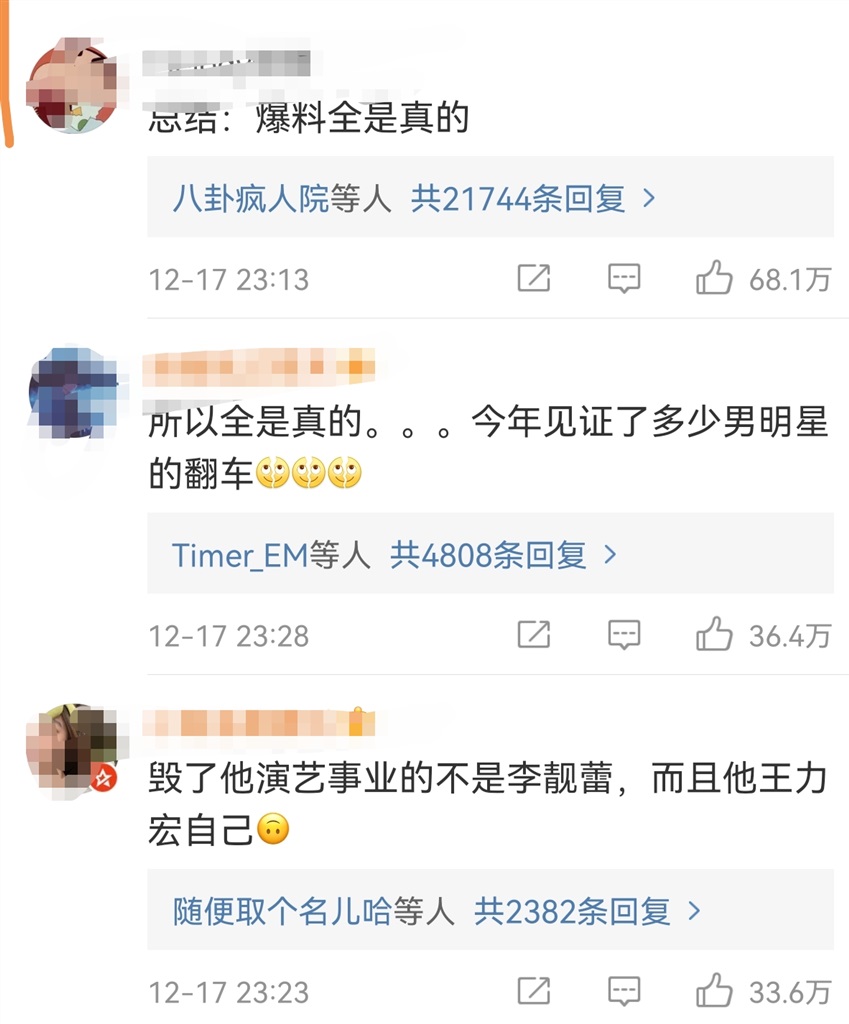Open Timer_EM user profile link
The height and width of the screenshot is (1024, 849).
pyautogui.click(x=240, y=555)
